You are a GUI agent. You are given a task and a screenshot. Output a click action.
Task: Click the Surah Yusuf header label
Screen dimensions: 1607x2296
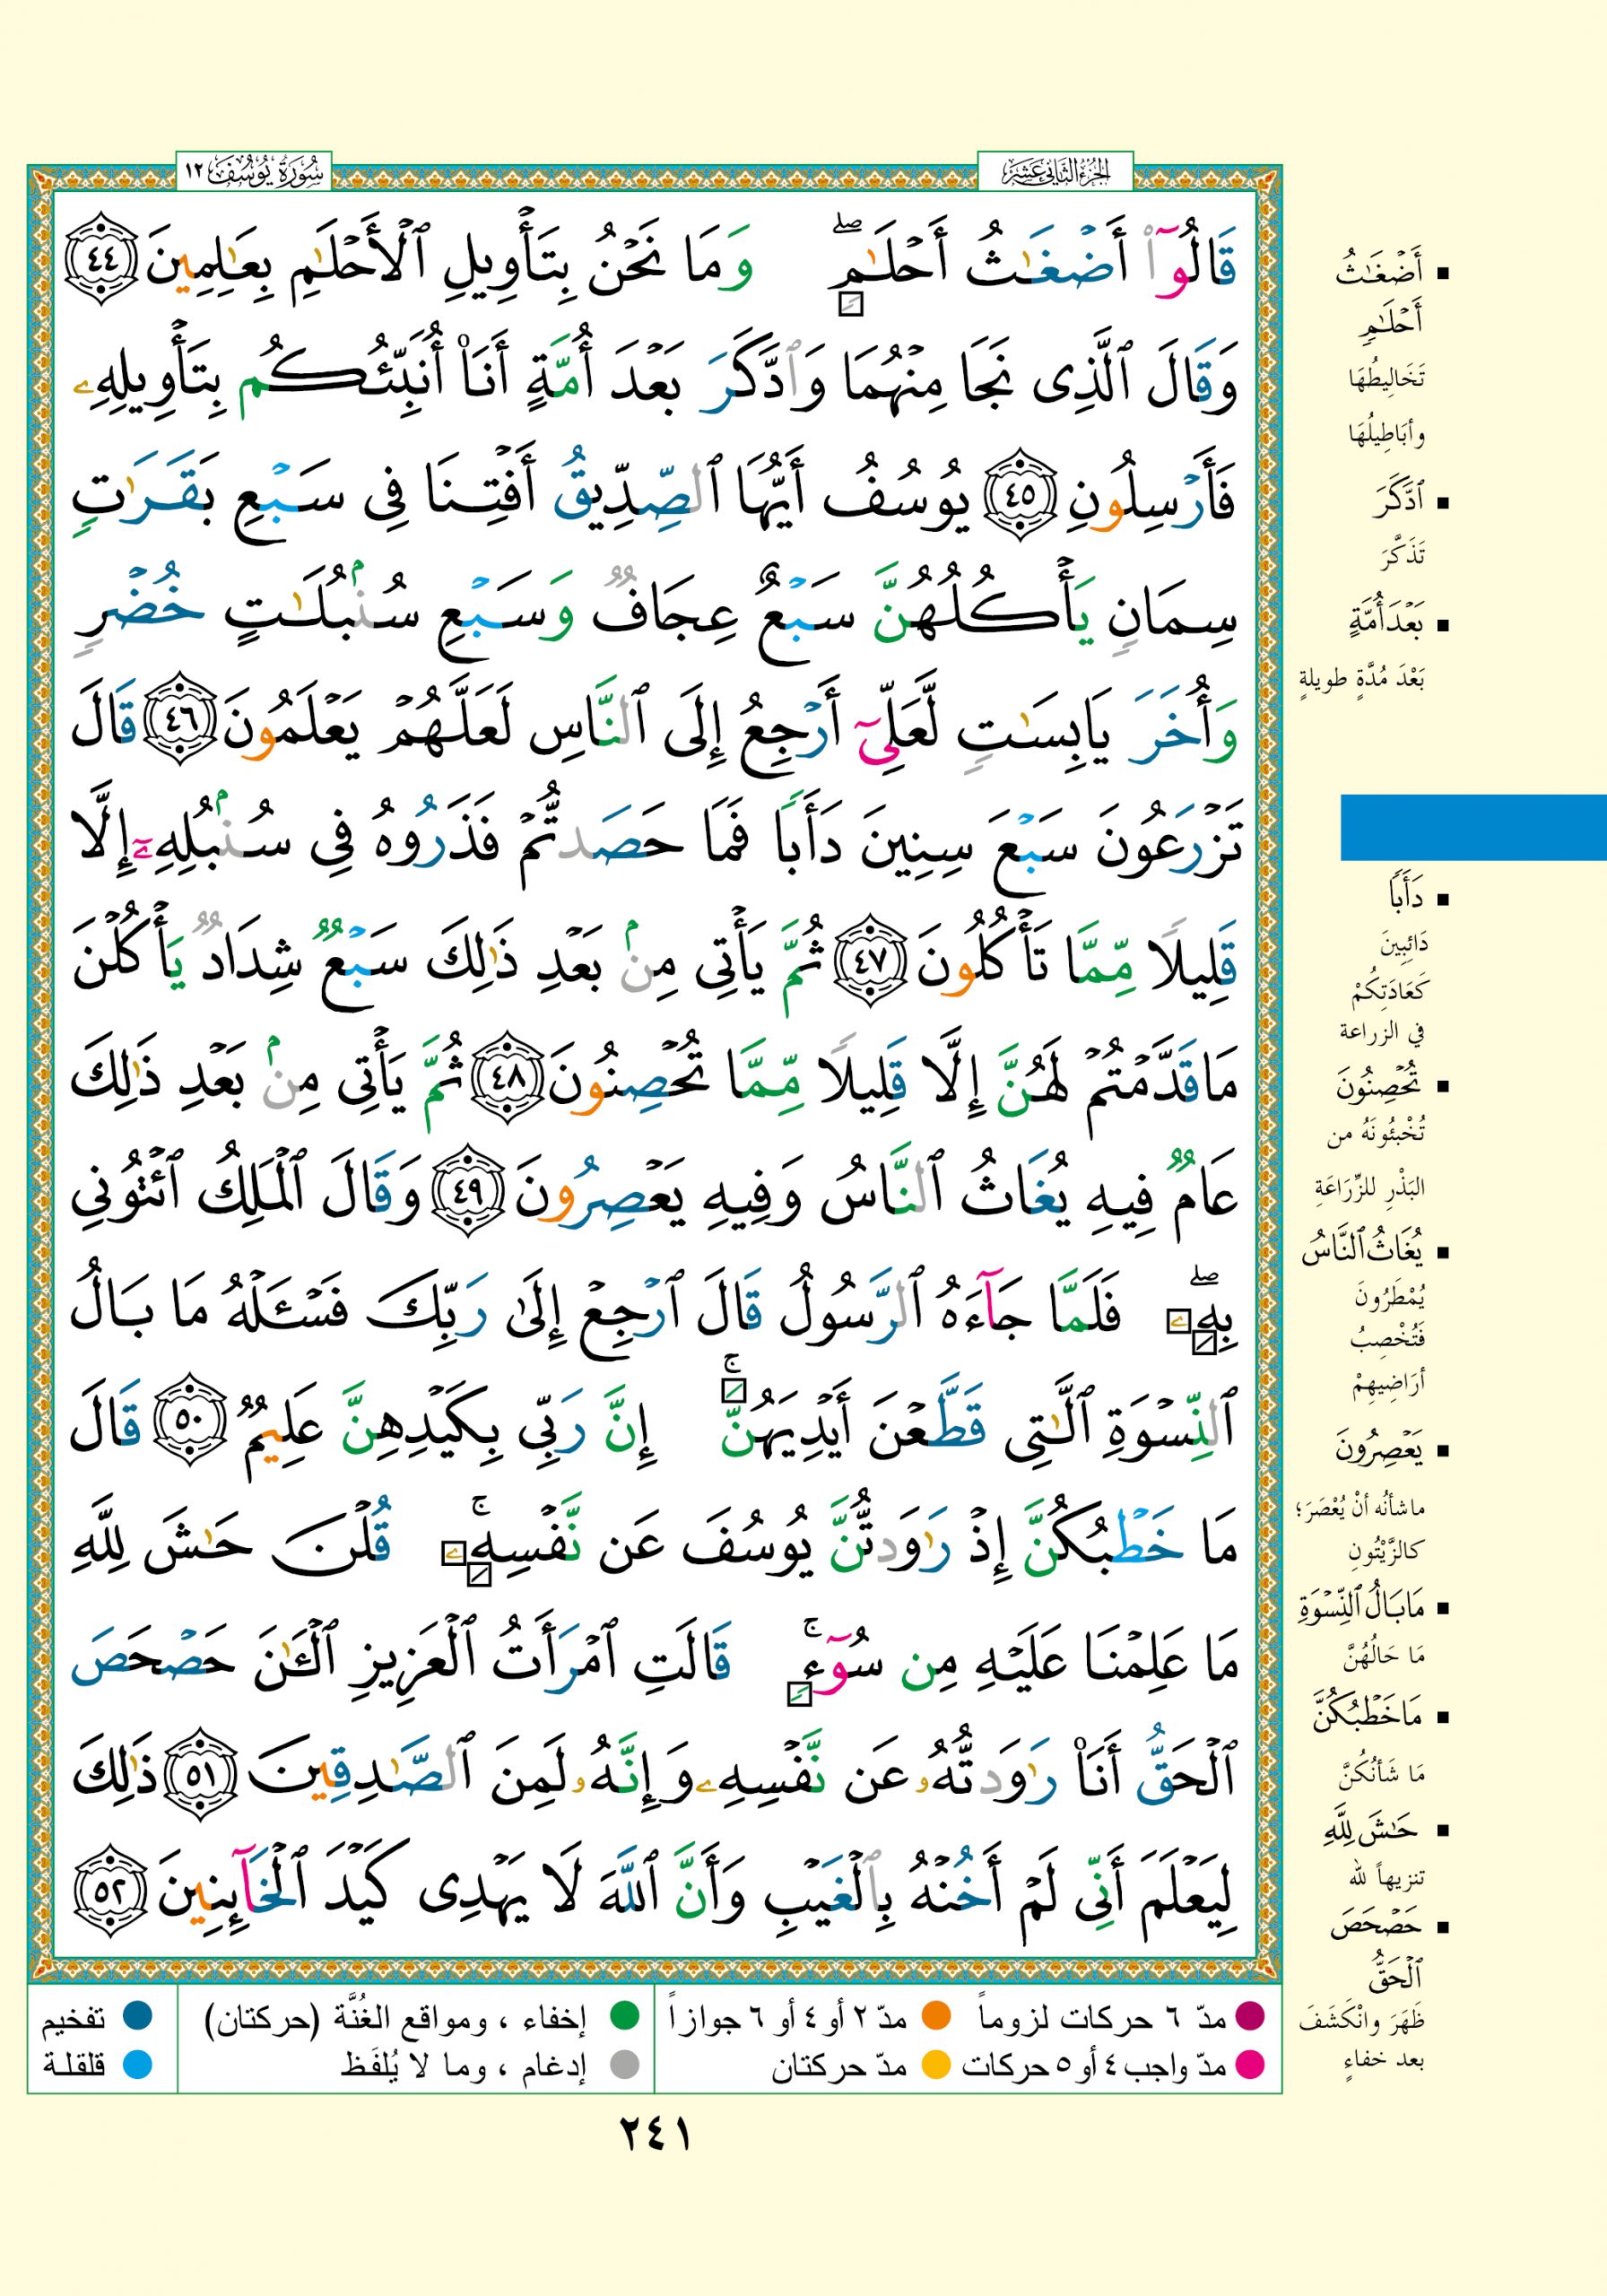pos(254,174)
